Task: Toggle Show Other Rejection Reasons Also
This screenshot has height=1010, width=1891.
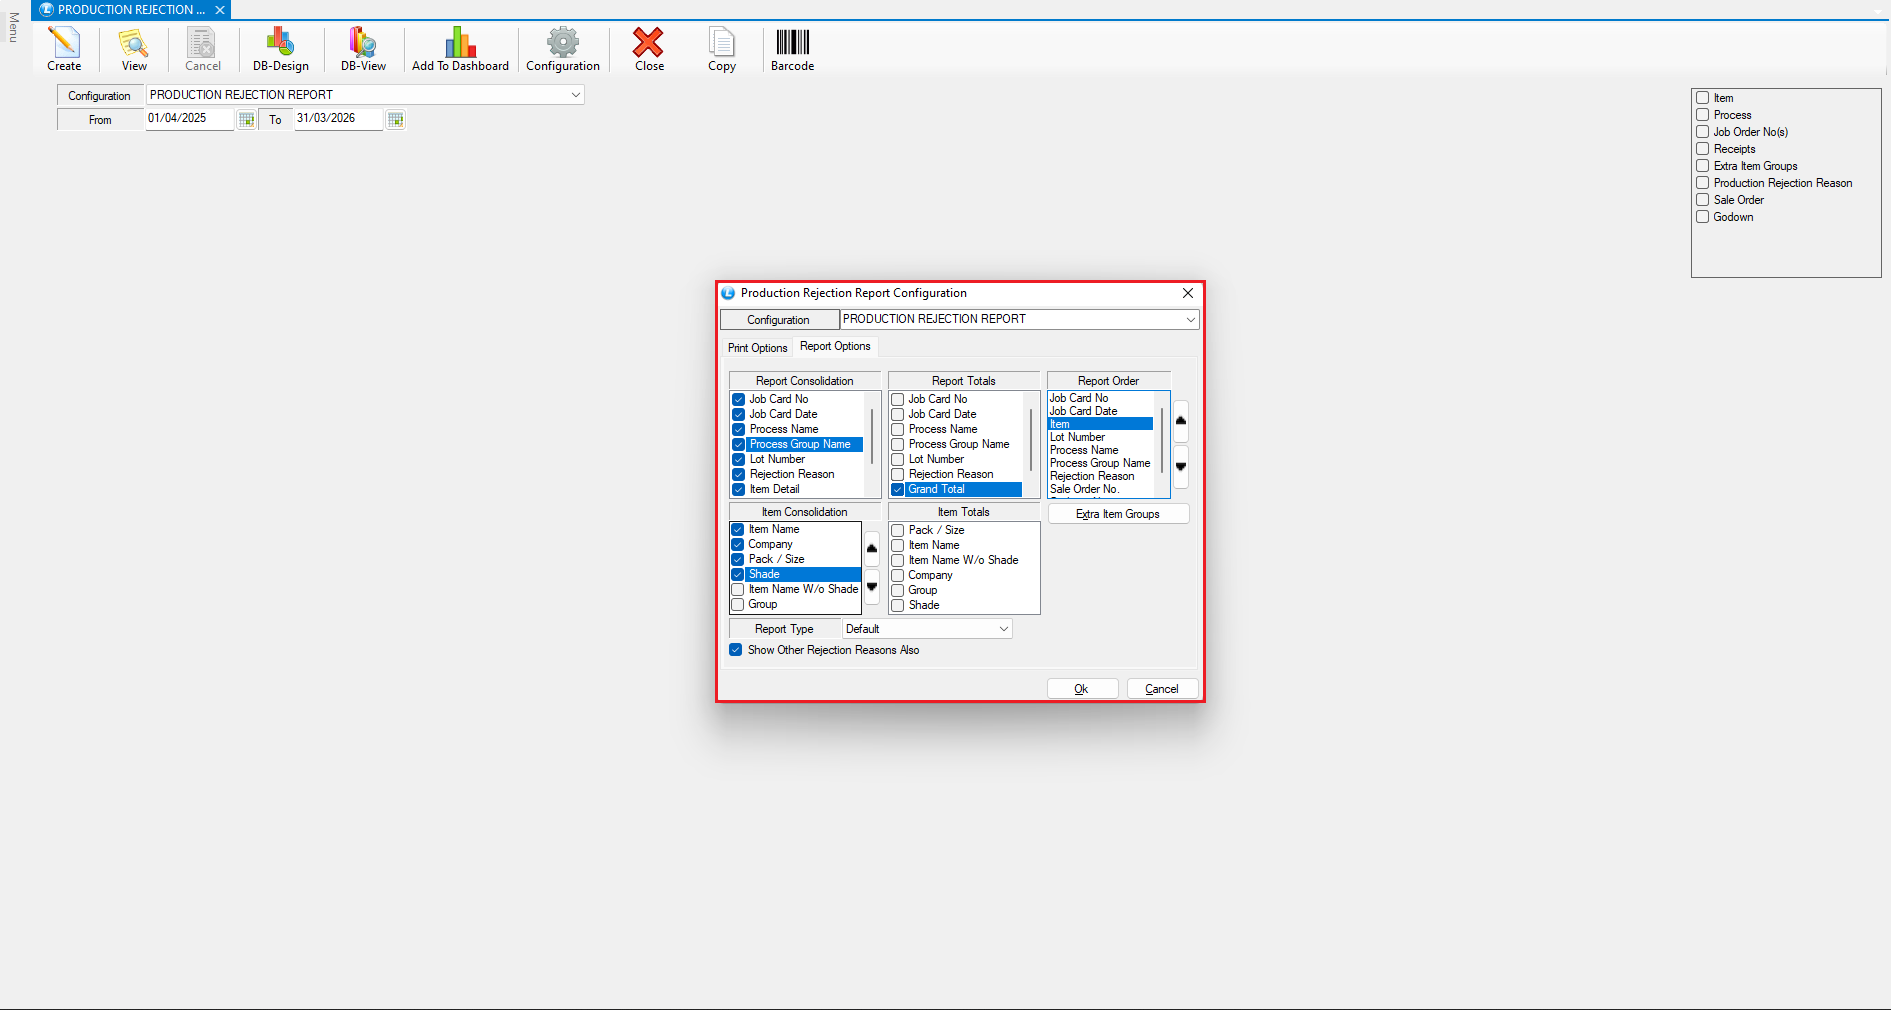Action: tap(736, 650)
